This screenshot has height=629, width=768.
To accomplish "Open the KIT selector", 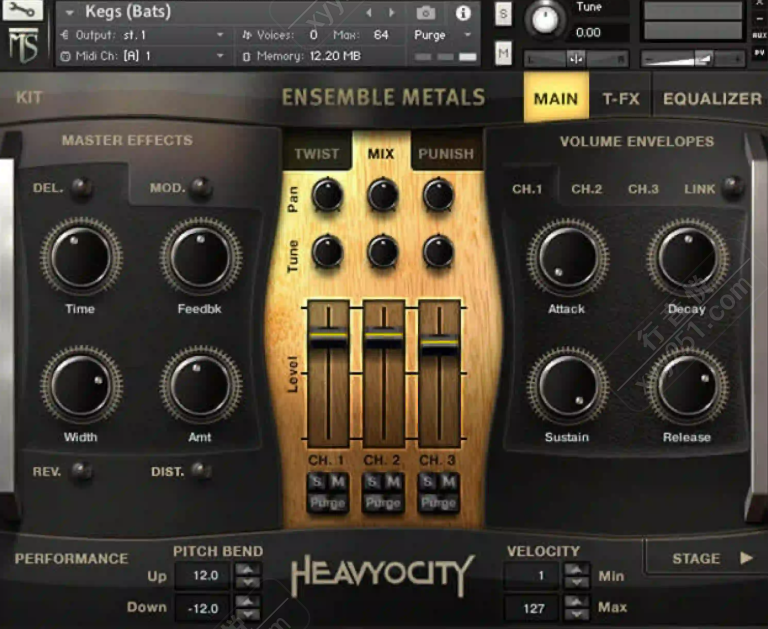I will coord(29,97).
